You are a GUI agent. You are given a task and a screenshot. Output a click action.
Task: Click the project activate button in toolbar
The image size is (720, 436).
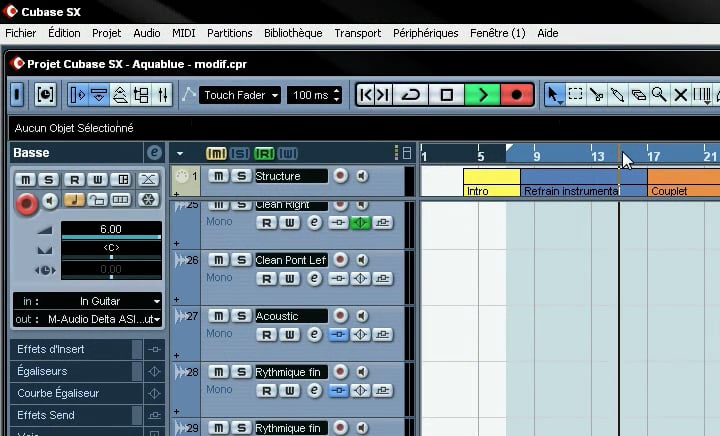tap(17, 95)
